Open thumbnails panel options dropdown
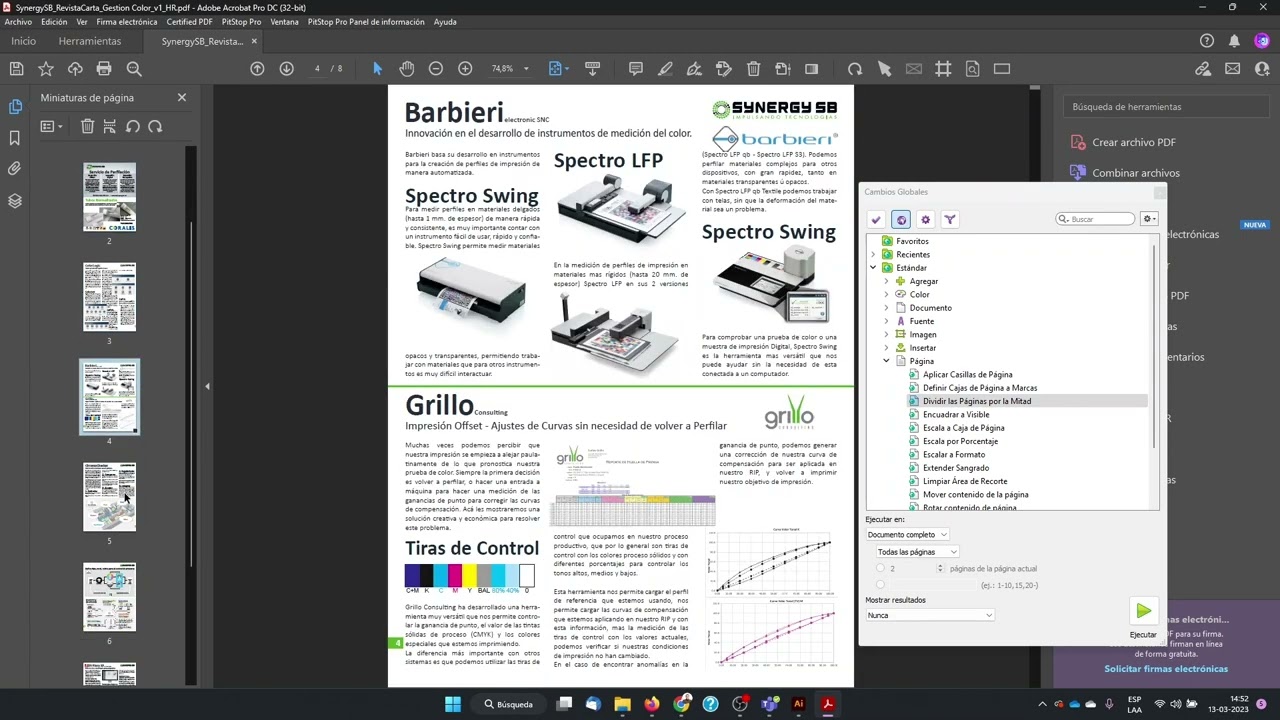This screenshot has height=720, width=1280. pyautogui.click(x=51, y=126)
